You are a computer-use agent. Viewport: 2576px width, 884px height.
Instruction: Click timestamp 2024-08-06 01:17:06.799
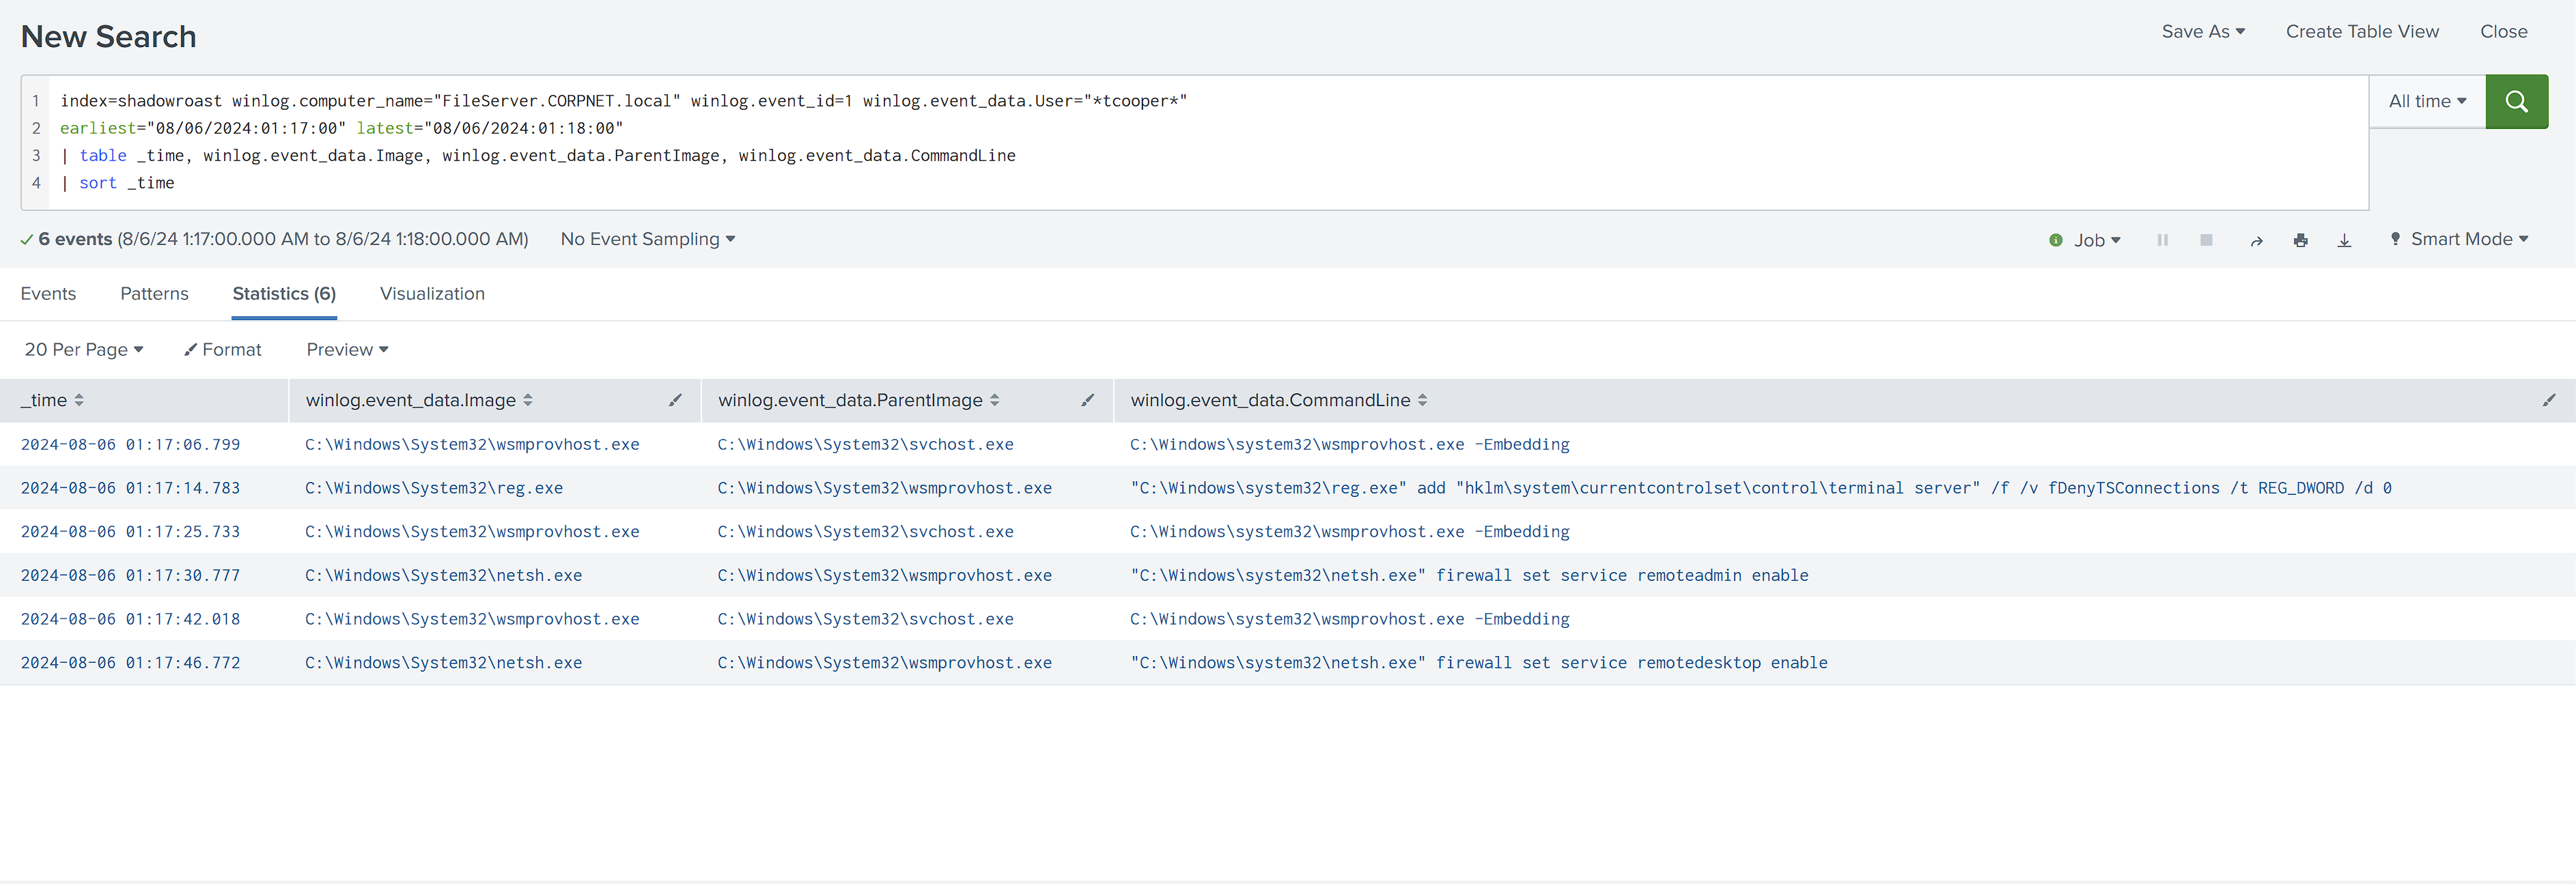pyautogui.click(x=130, y=445)
